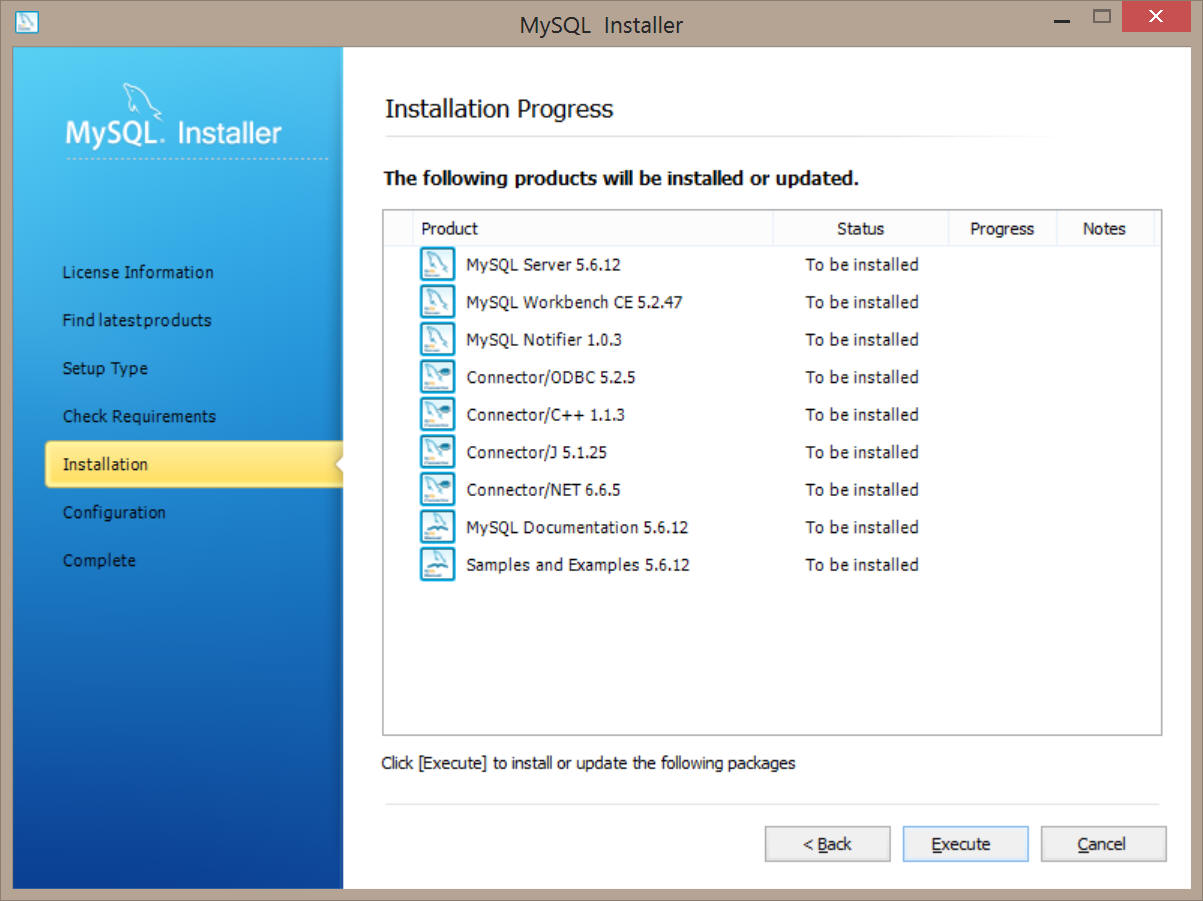The height and width of the screenshot is (901, 1203).
Task: Select the MySQL Documentation 5.6.12 text
Action: click(x=577, y=527)
